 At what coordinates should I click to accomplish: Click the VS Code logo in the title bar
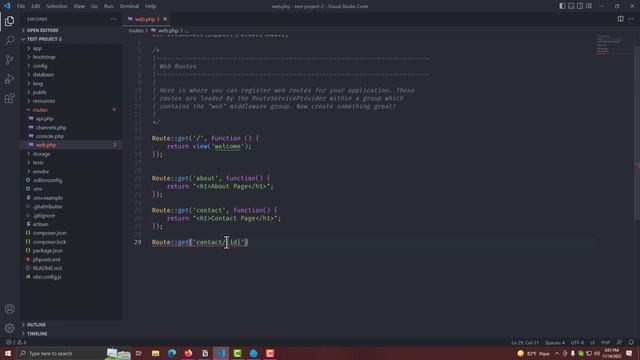click(7, 6)
